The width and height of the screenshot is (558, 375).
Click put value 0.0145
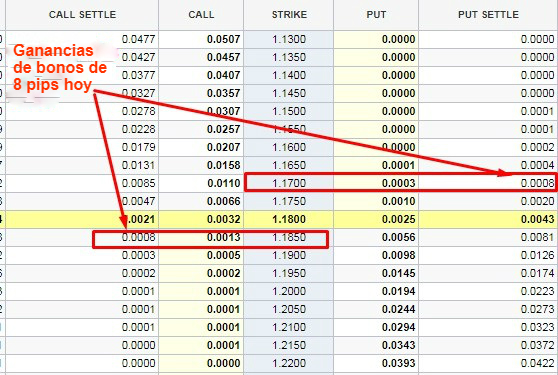pyautogui.click(x=398, y=273)
